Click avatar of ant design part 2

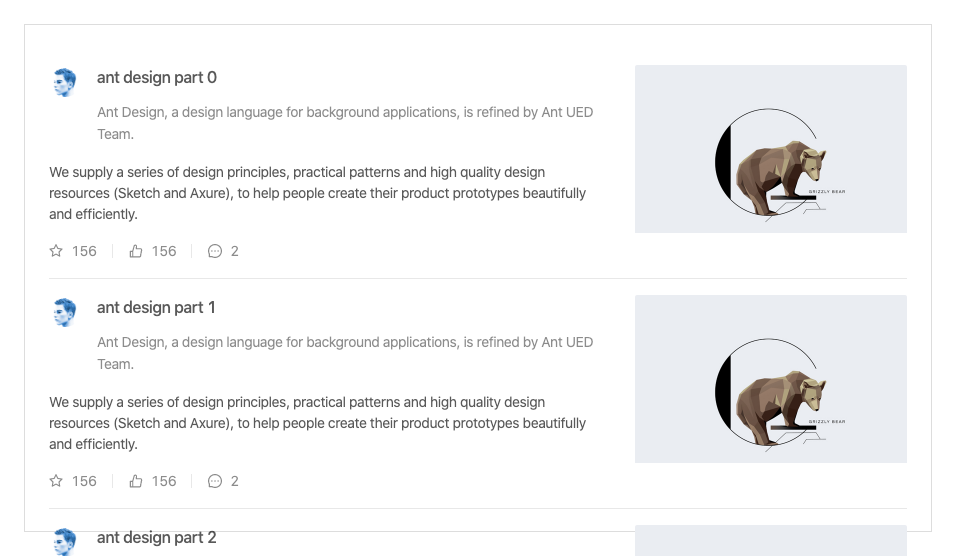(x=65, y=541)
